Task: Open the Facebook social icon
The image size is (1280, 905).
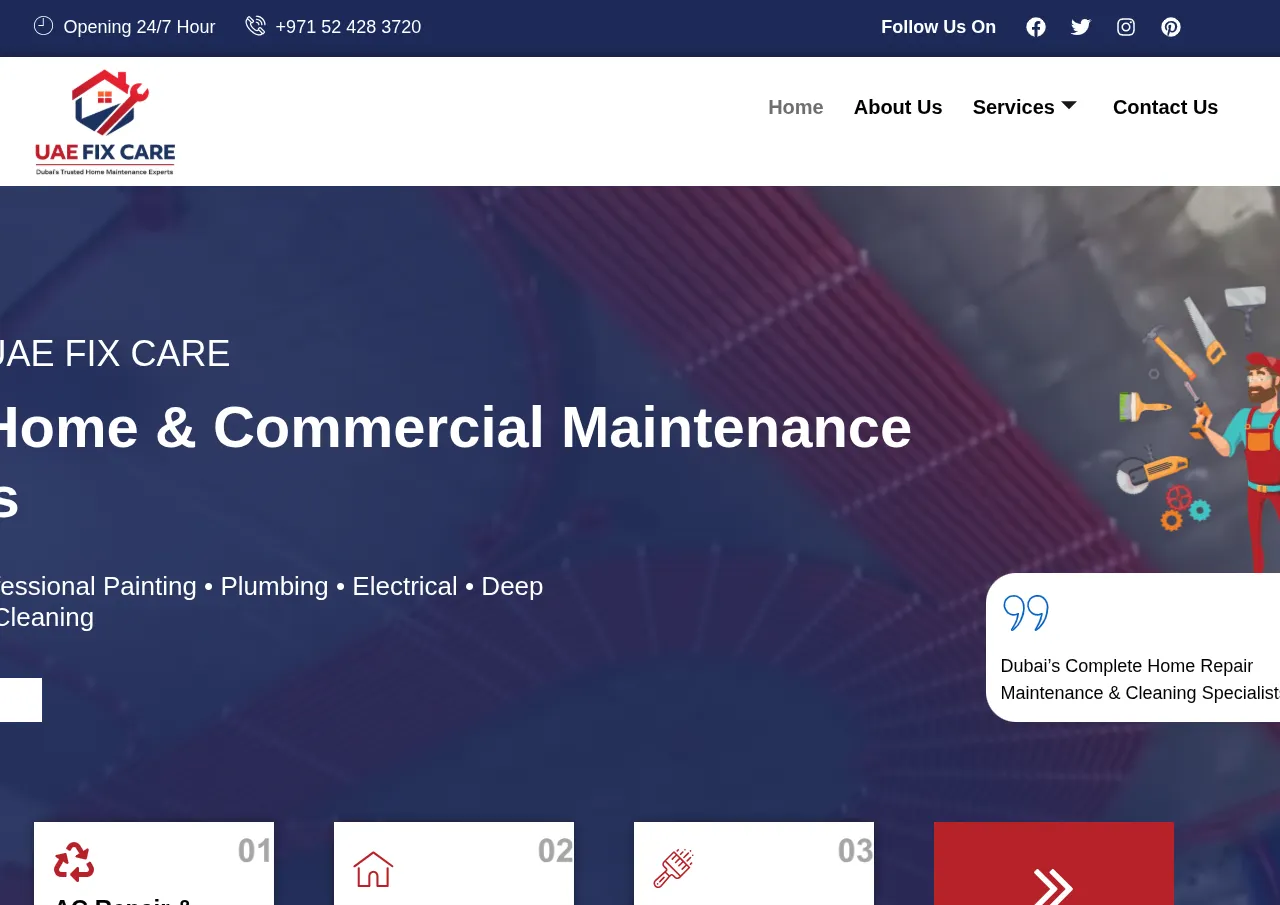Action: click(x=1036, y=27)
